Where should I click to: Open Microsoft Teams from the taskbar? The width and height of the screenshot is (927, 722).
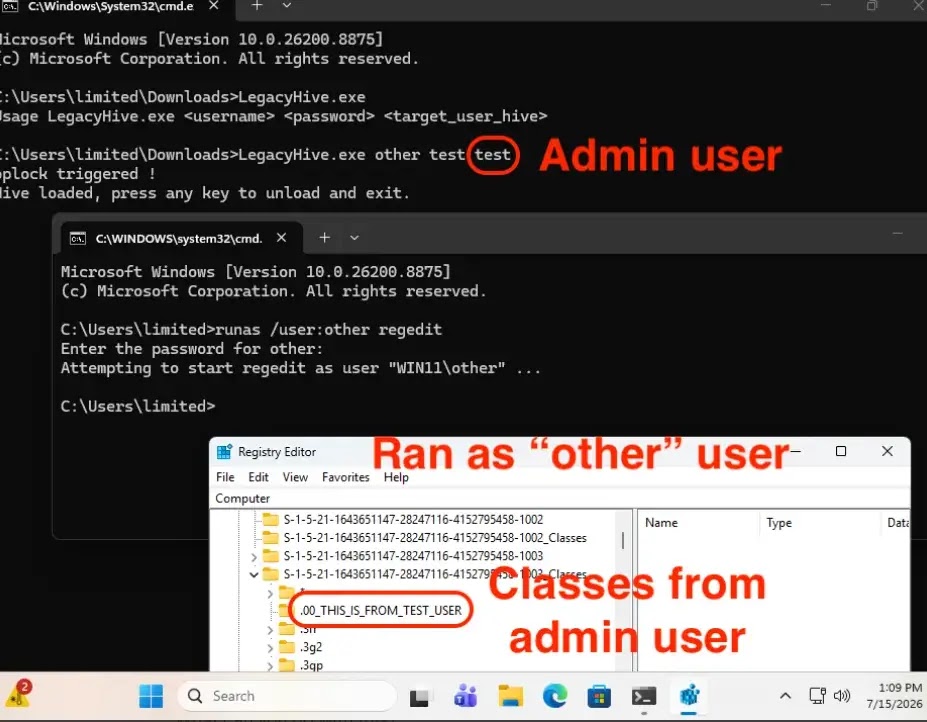465,696
